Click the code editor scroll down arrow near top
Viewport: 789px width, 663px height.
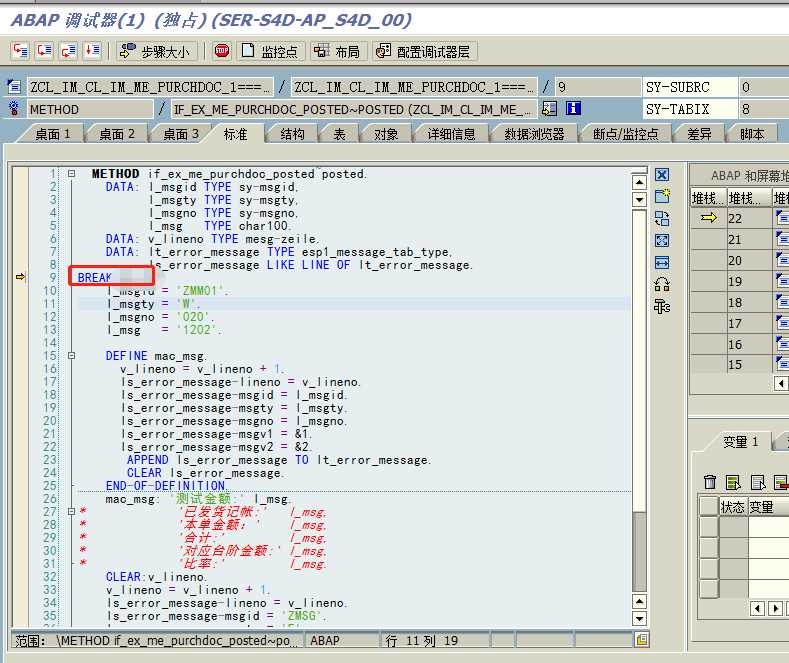[639, 200]
